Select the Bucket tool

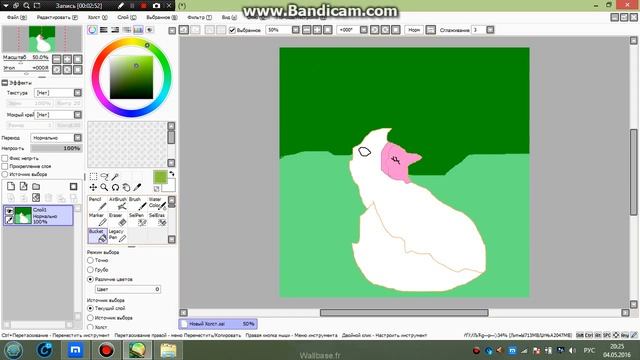tap(98, 236)
